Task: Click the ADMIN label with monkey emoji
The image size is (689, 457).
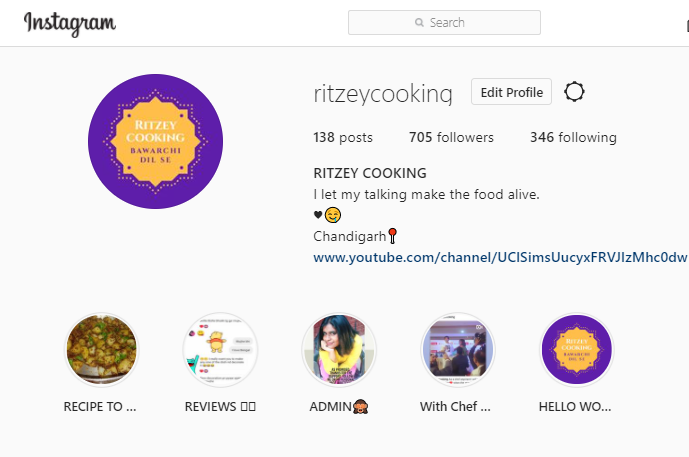Action: (x=339, y=407)
